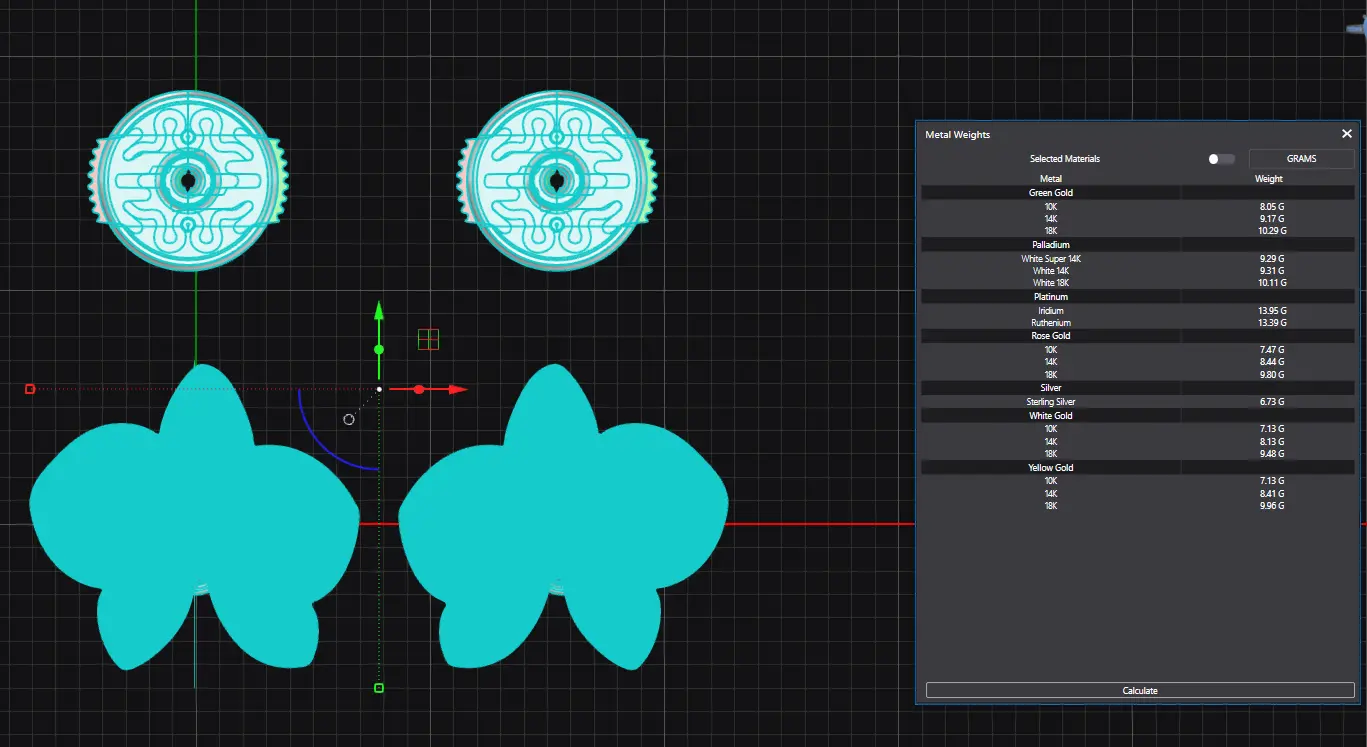
Task: Toggle the Selected Materials switch
Action: (x=1220, y=159)
